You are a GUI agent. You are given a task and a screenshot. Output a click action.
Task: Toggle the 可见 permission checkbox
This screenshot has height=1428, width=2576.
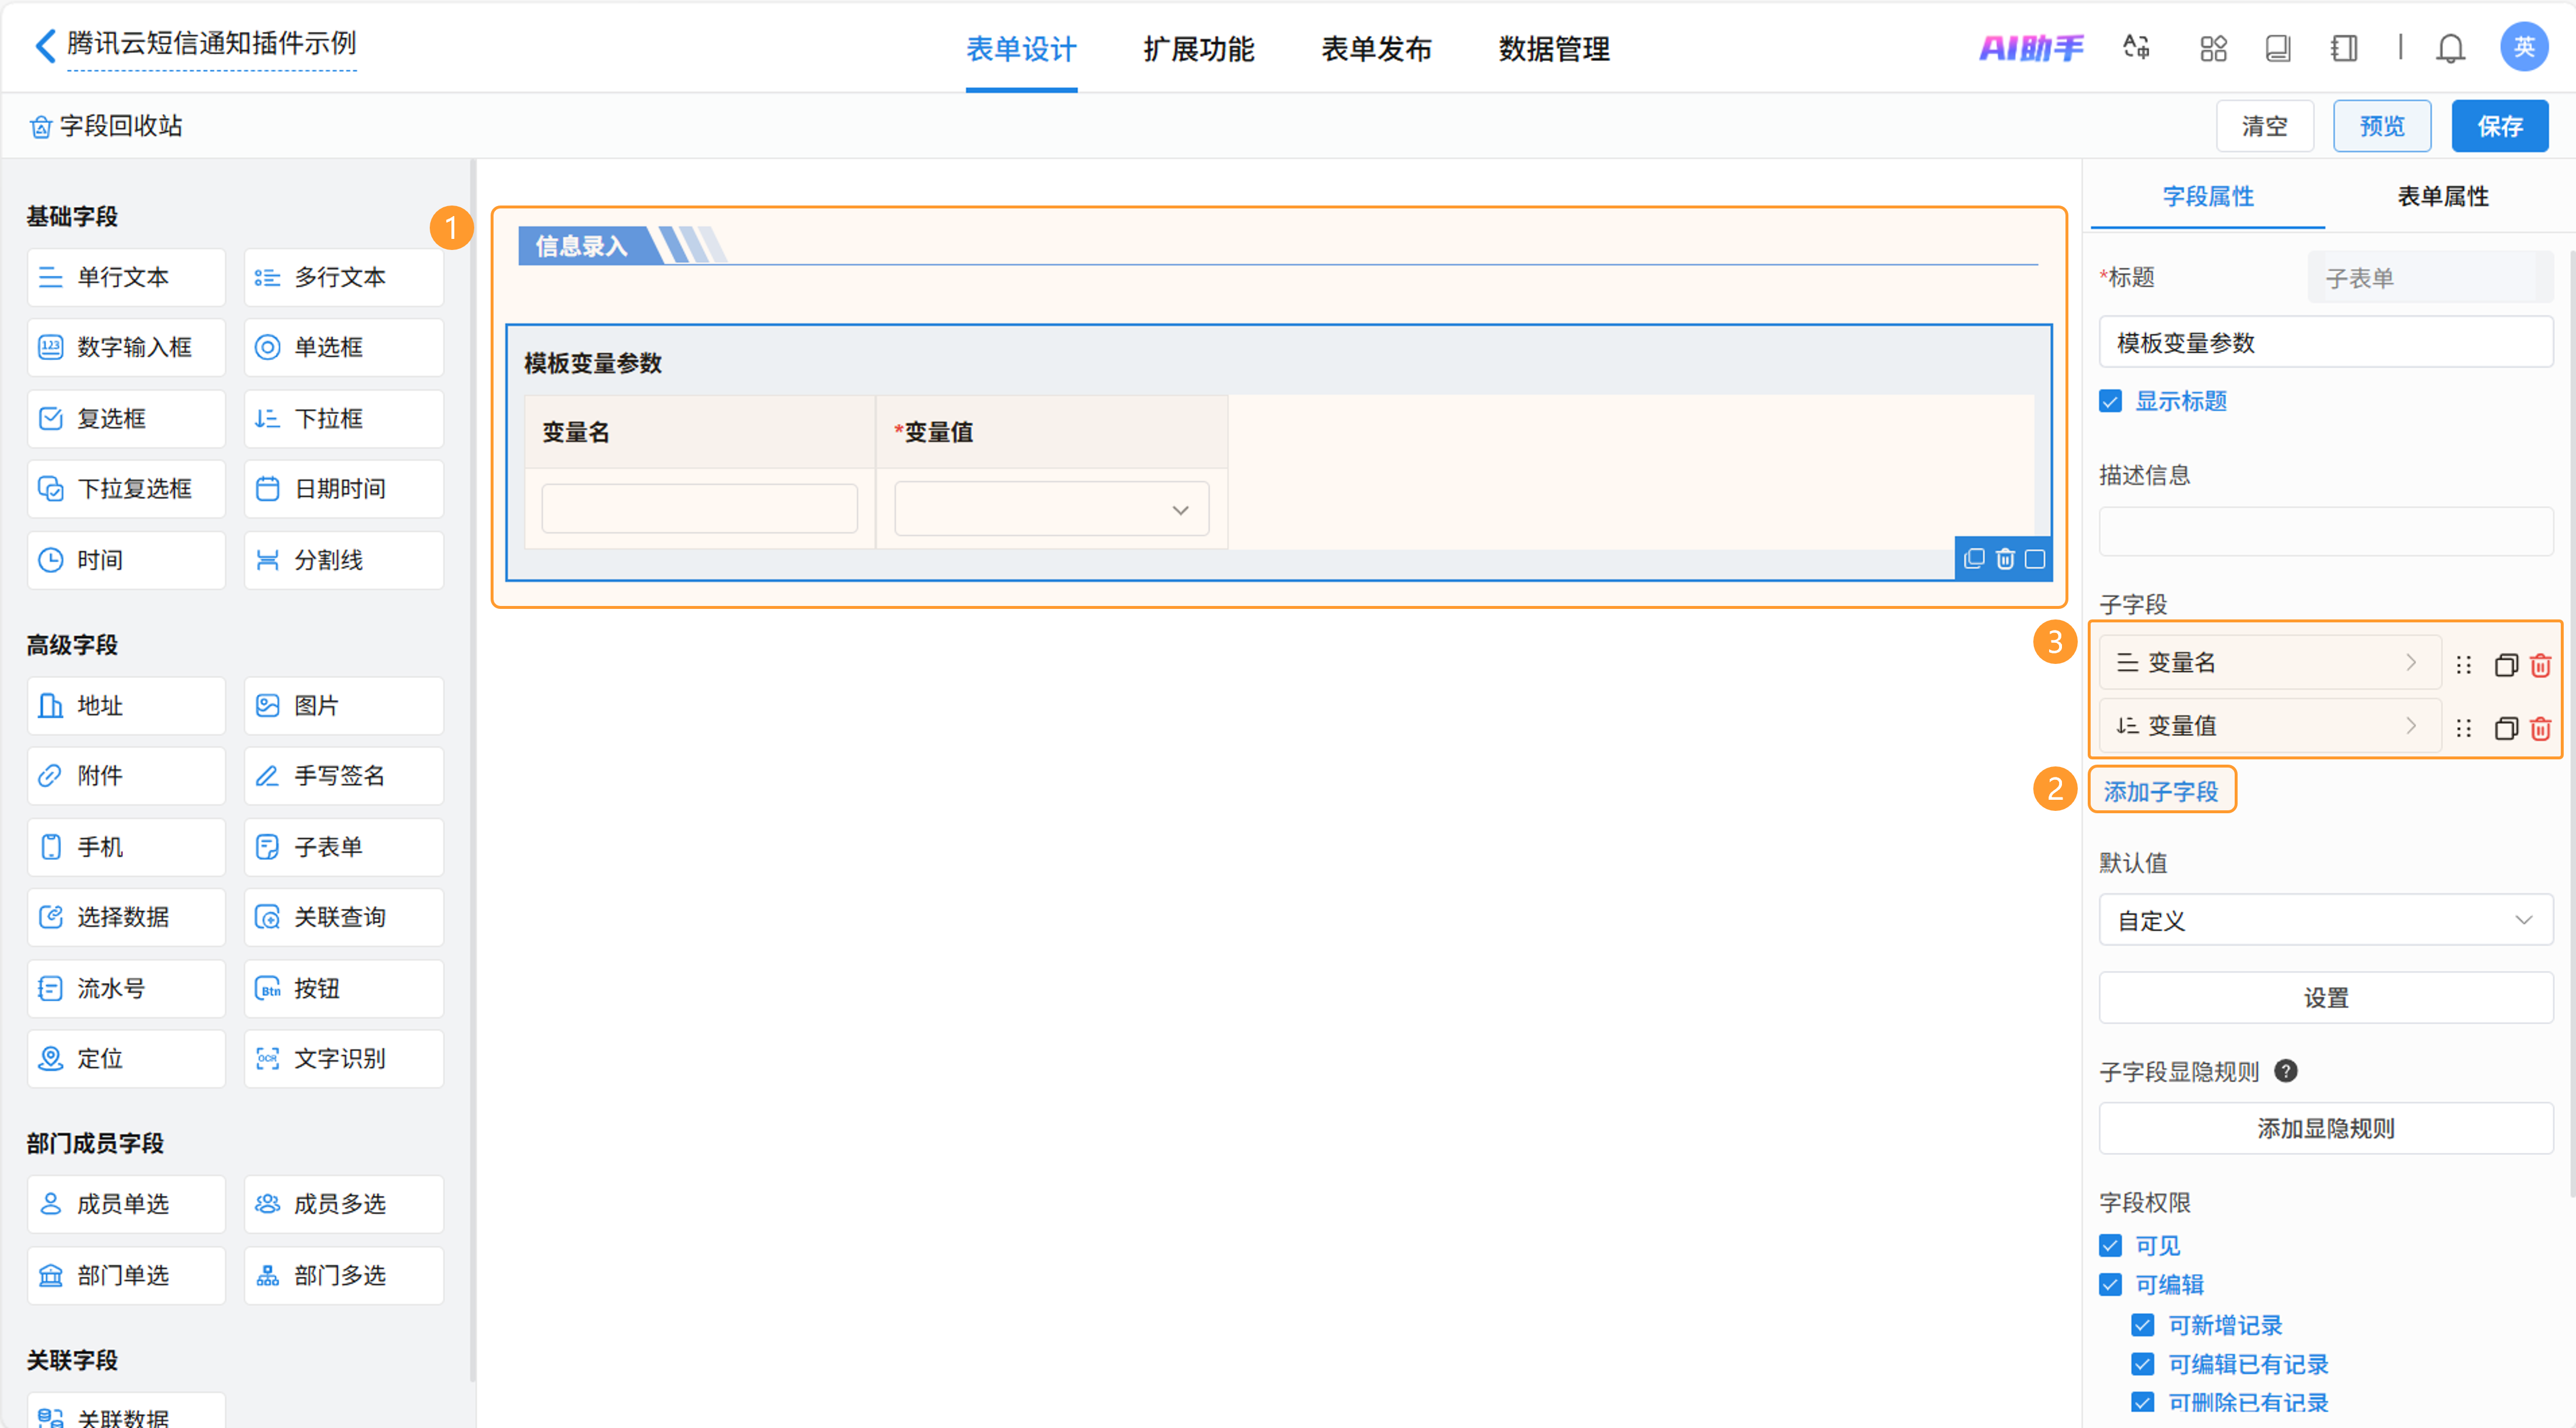(2110, 1245)
